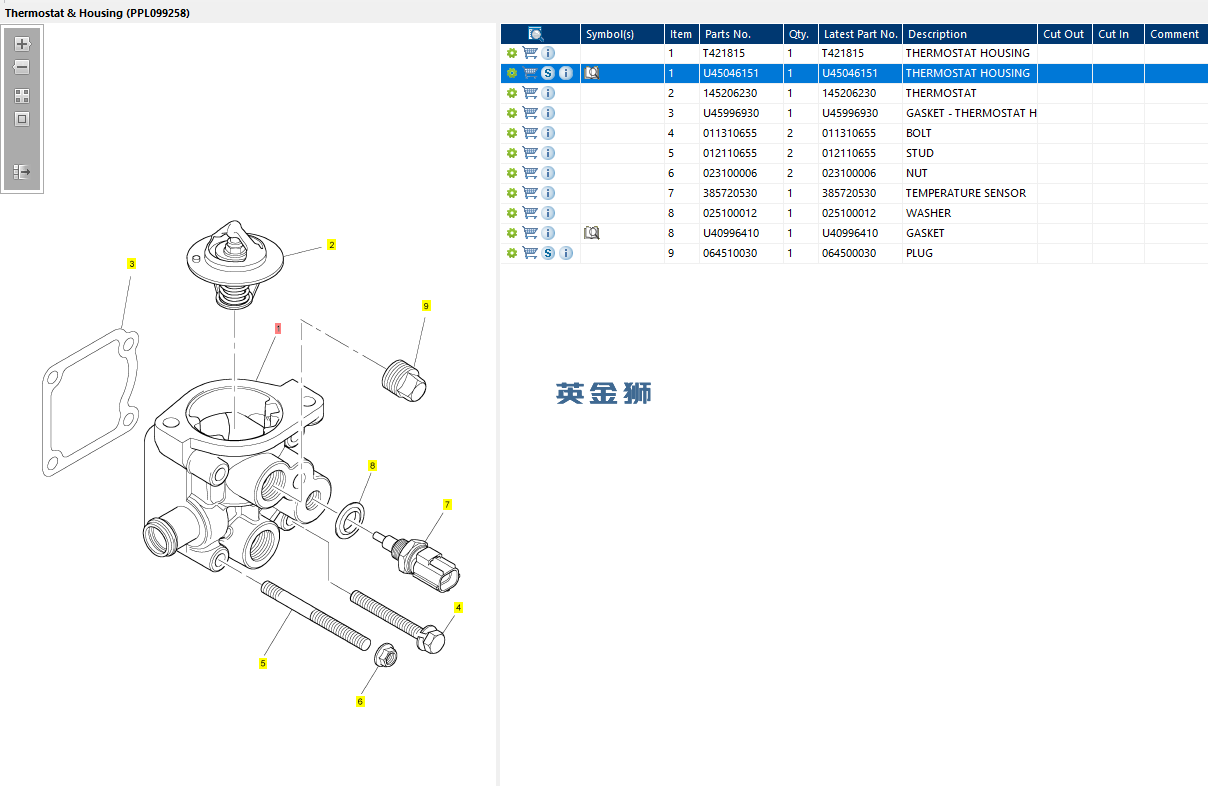Click gear icon for U45996930 row
Viewport: 1208px width, 786px height.
[512, 113]
